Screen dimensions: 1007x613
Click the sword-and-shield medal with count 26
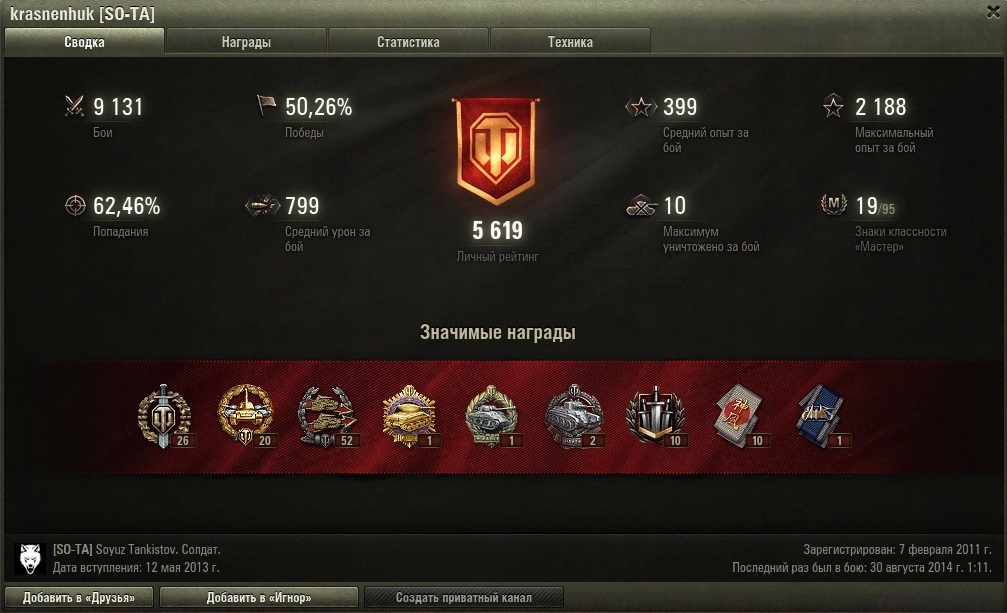click(165, 416)
